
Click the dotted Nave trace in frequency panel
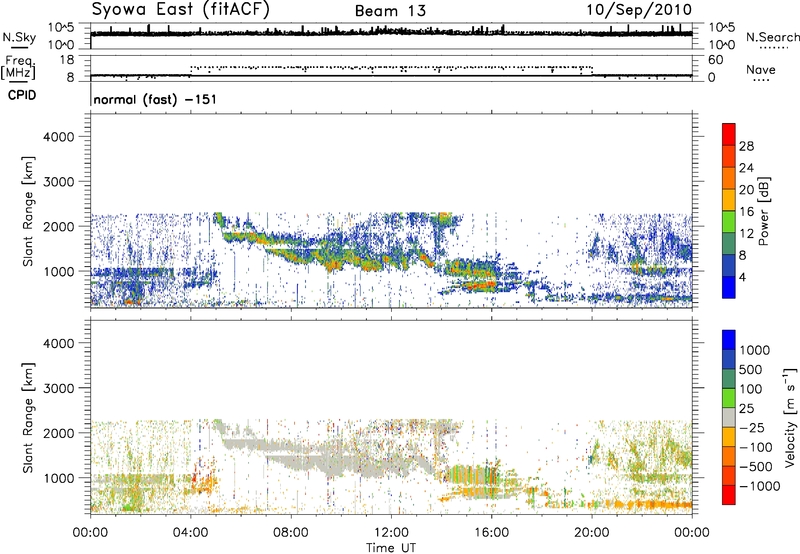click(391, 67)
